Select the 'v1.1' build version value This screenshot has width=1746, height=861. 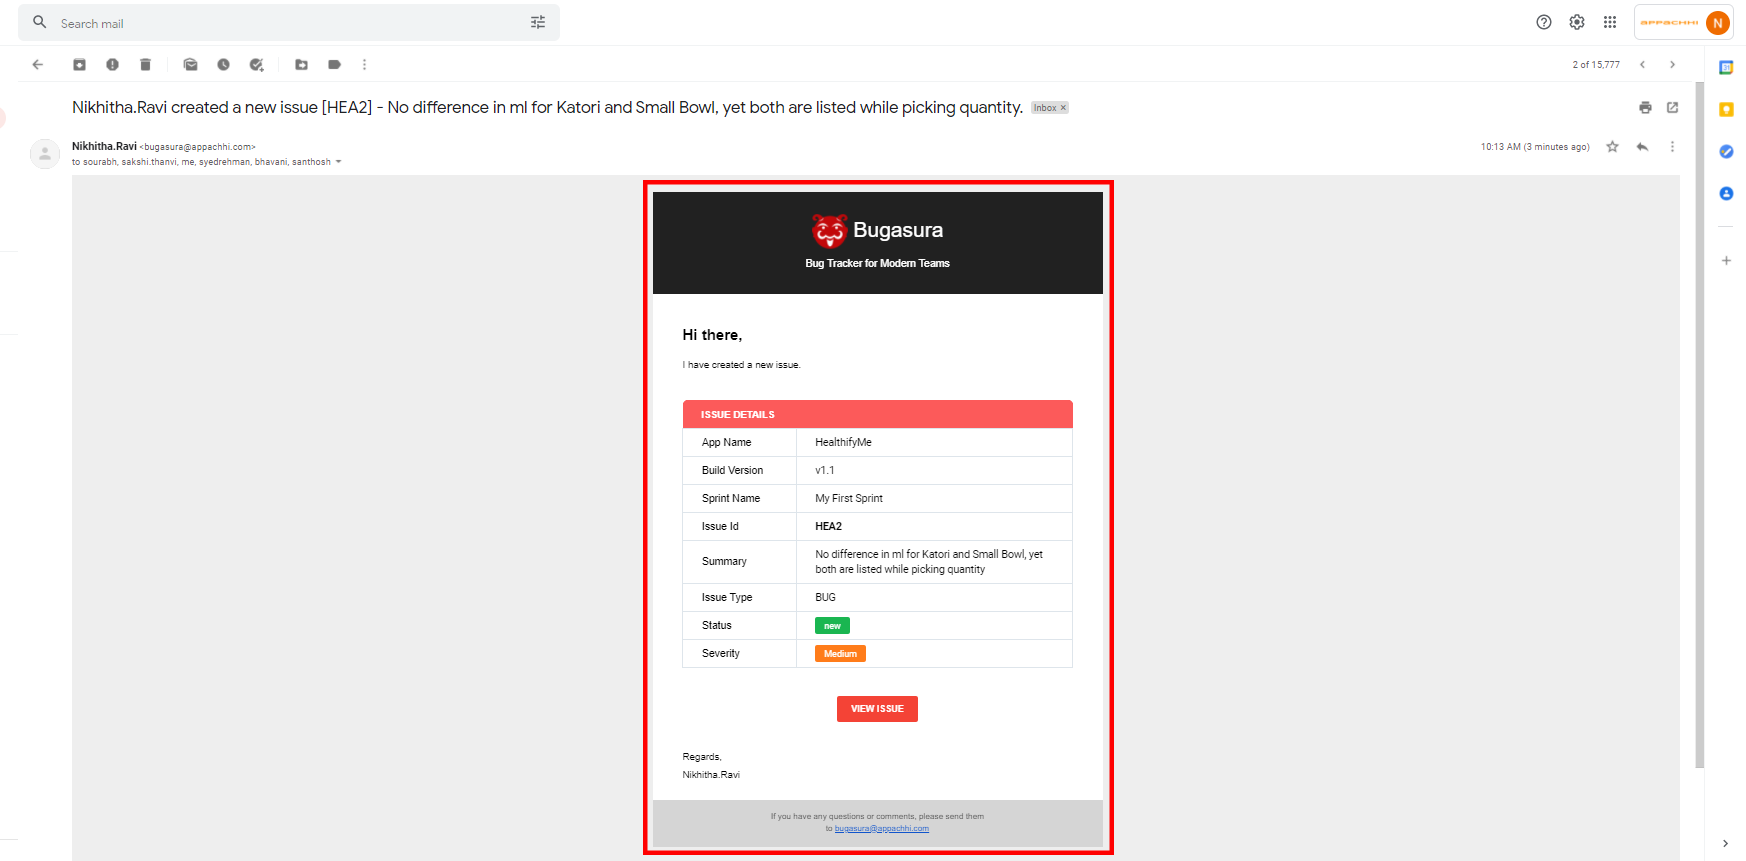point(825,470)
